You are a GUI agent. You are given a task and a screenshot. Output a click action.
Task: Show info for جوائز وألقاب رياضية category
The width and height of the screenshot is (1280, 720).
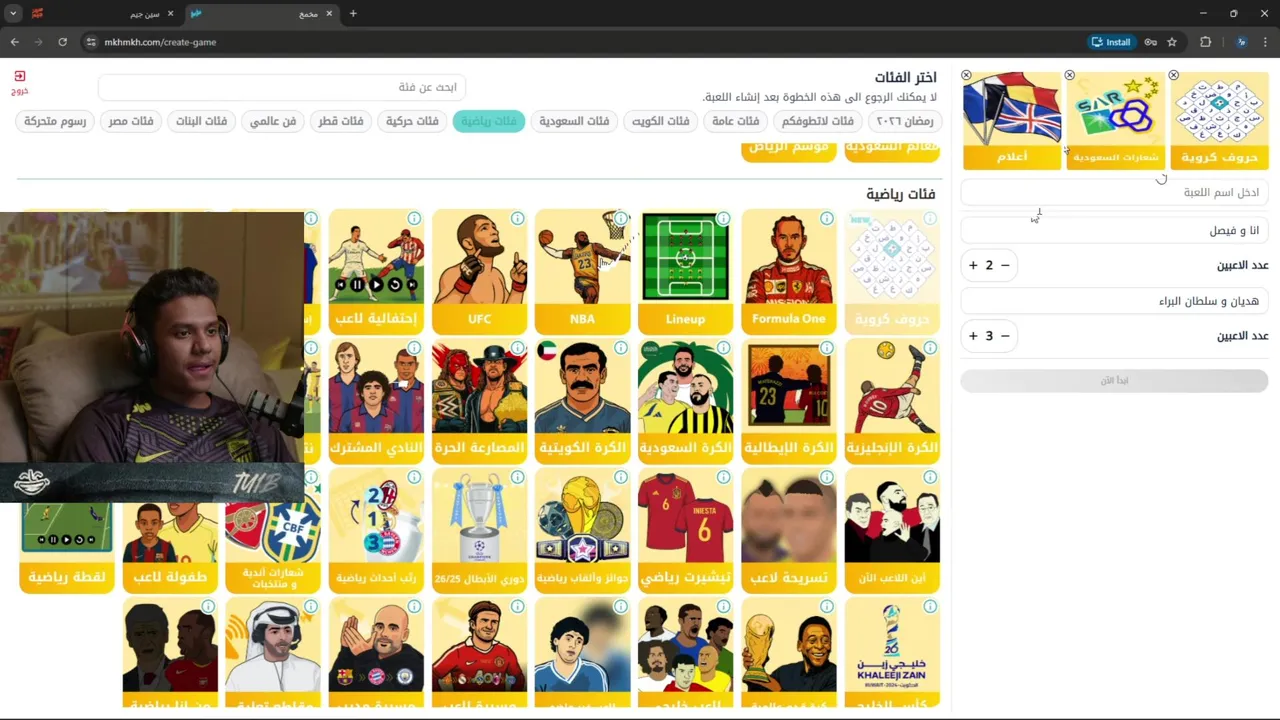[621, 478]
